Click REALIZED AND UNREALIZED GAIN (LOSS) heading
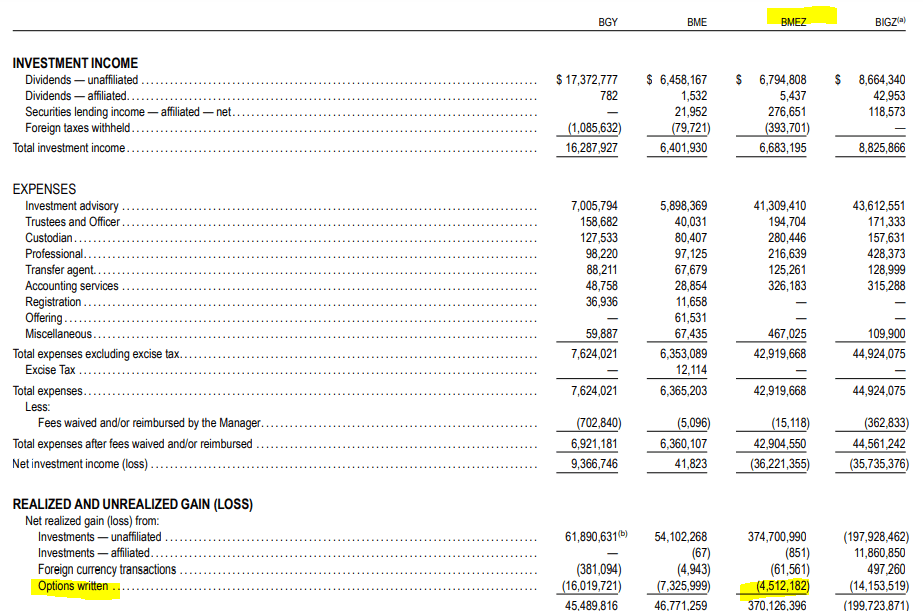This screenshot has height=611, width=923. coord(132,504)
